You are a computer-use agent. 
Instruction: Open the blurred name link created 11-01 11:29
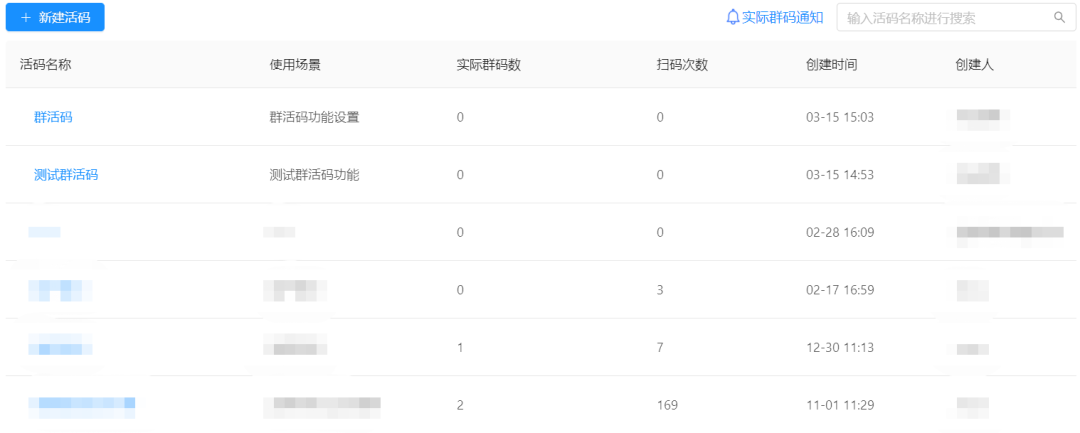pos(81,405)
